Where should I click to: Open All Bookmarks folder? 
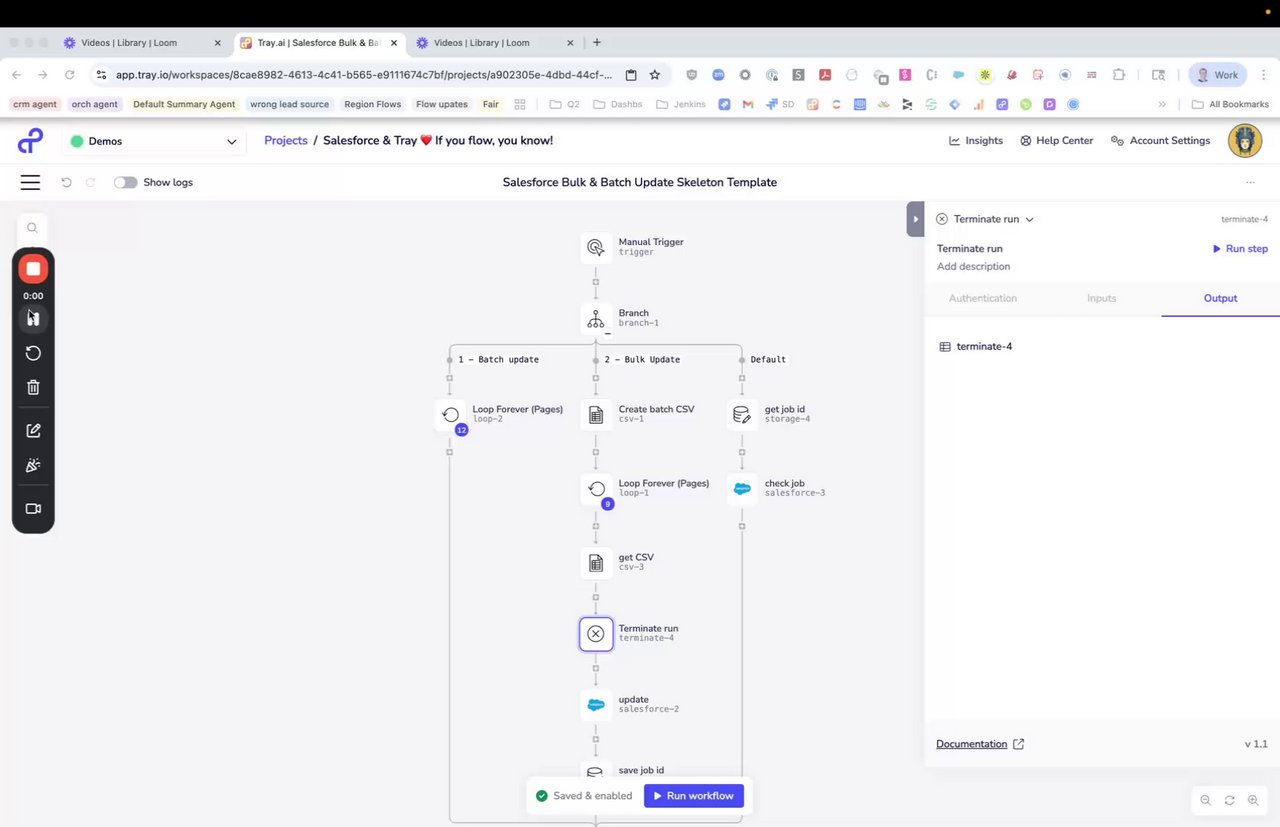(x=1230, y=104)
